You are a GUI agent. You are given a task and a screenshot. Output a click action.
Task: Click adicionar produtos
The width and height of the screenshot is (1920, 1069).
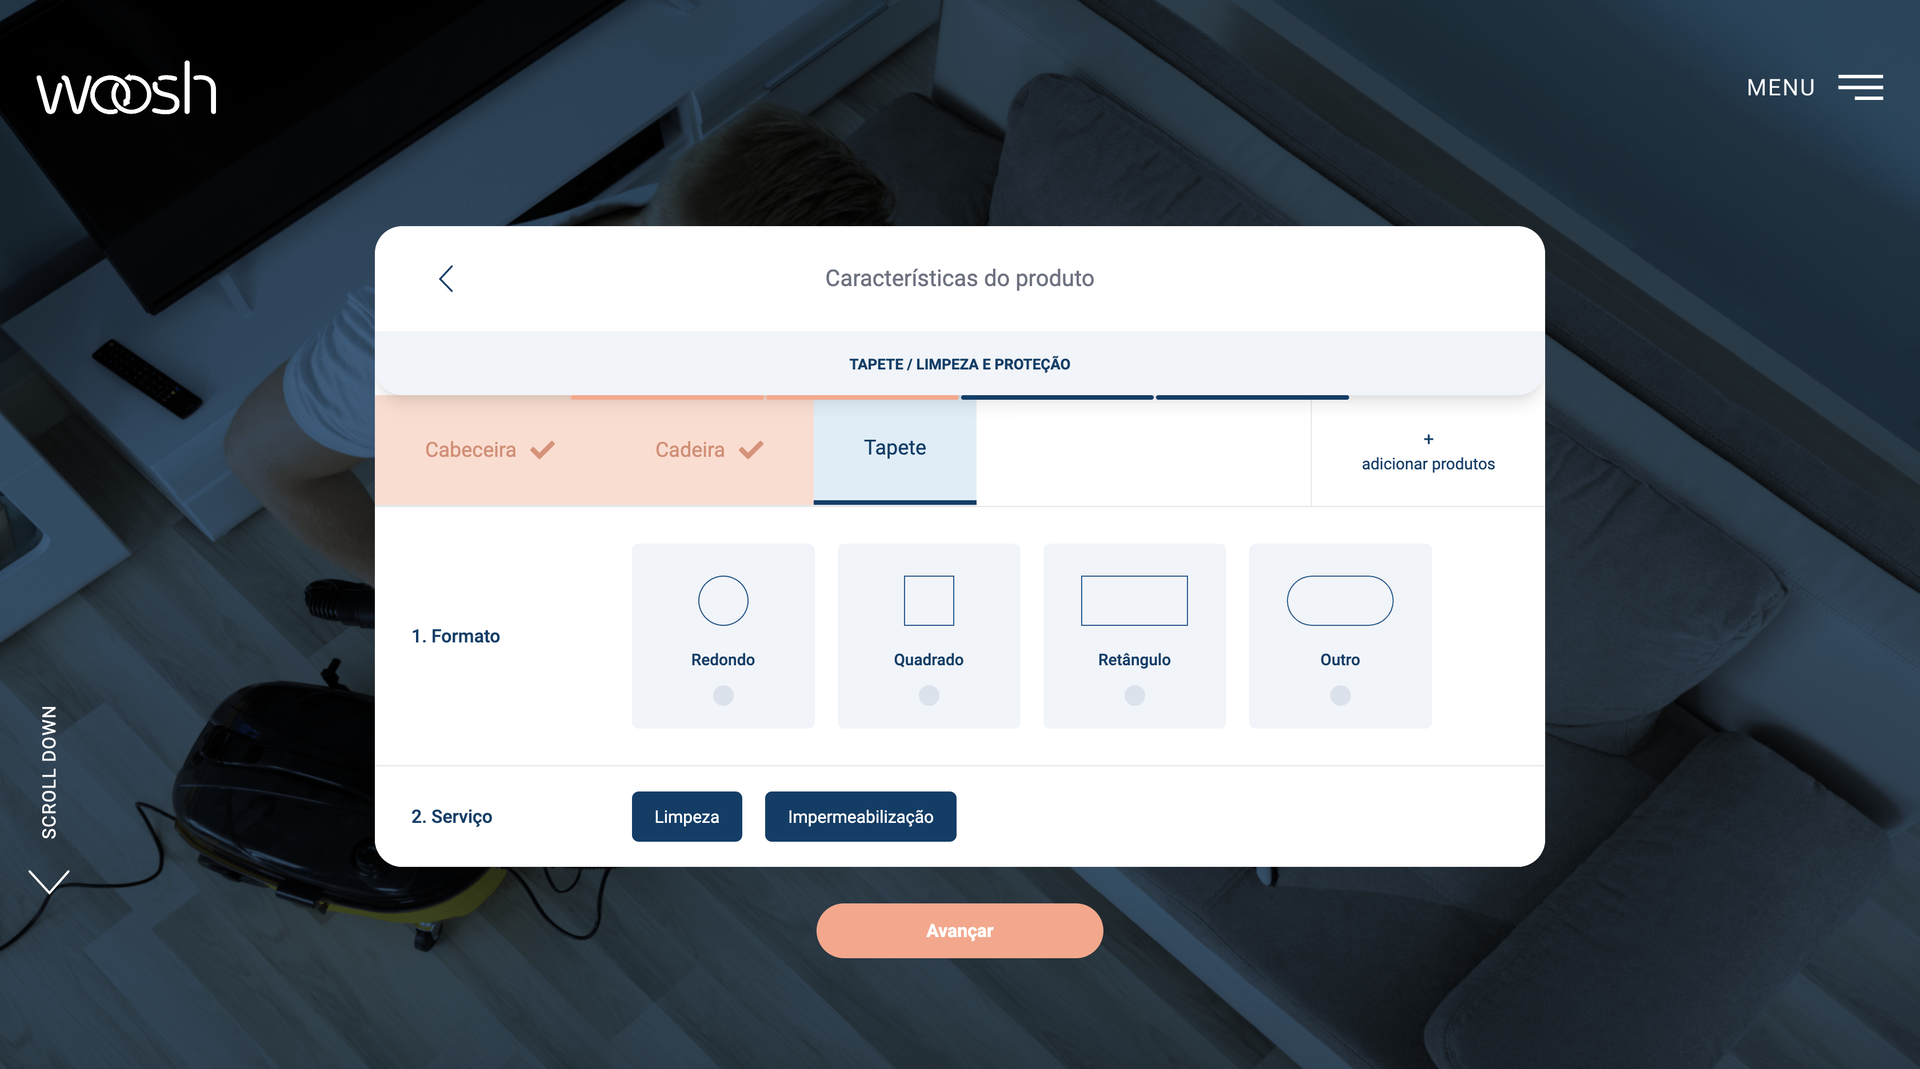click(1428, 464)
